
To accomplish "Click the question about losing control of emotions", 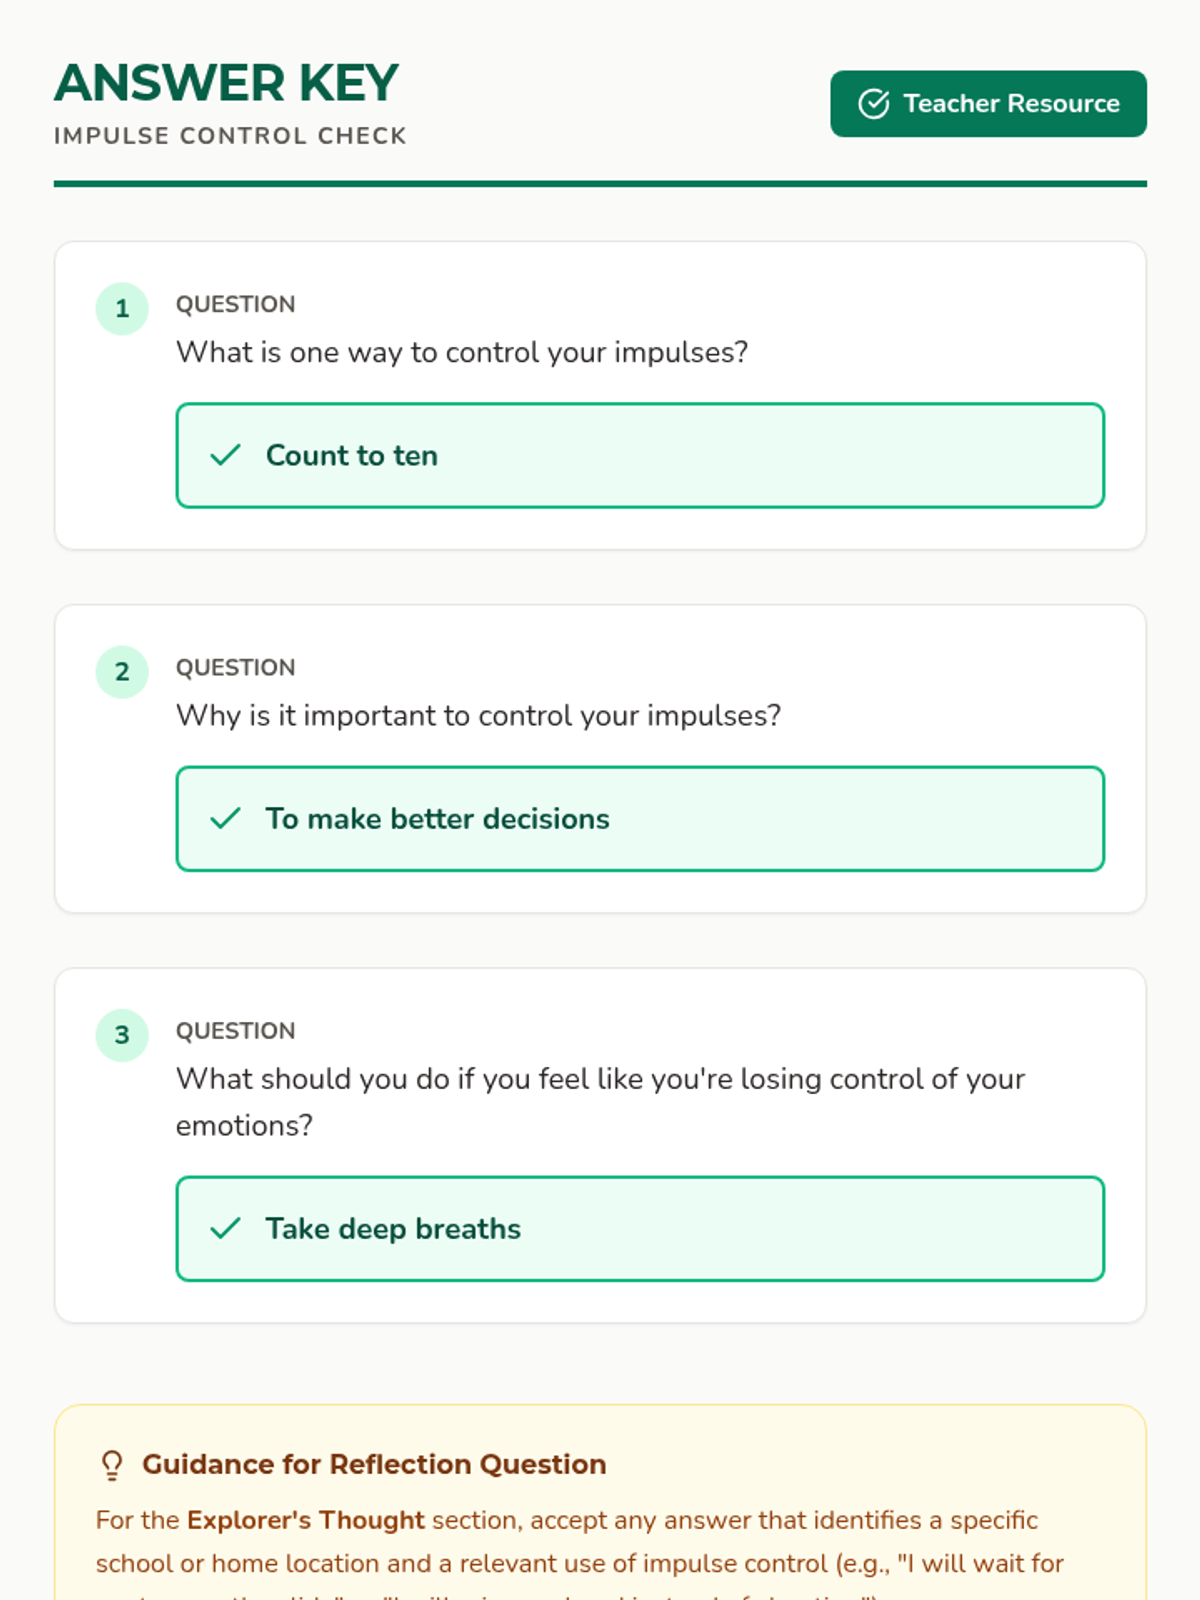I will [600, 1102].
